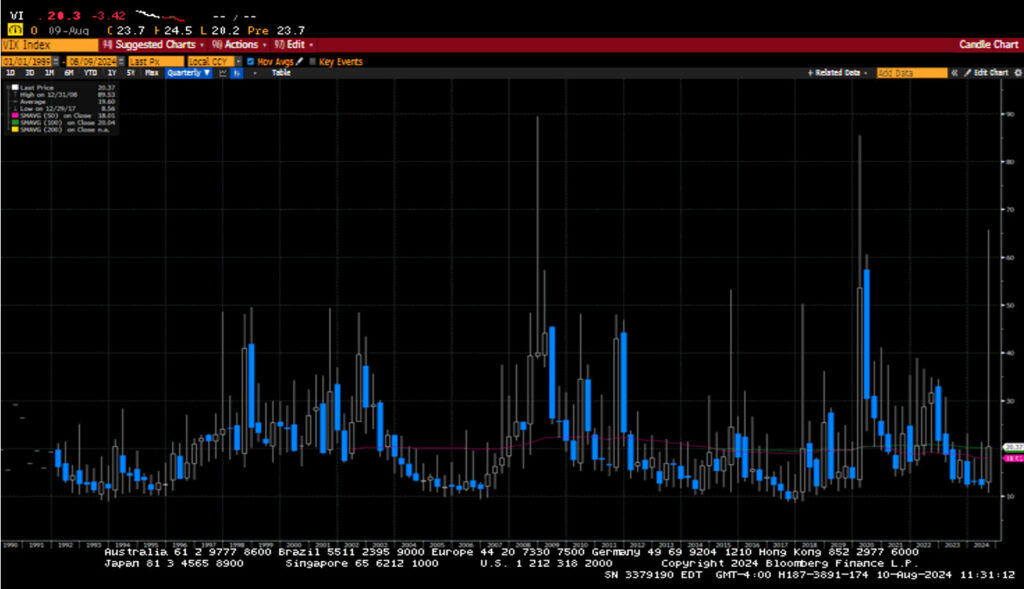The image size is (1024, 589).
Task: Uncheck the Mov Avgs checkbox
Action: pyautogui.click(x=251, y=62)
